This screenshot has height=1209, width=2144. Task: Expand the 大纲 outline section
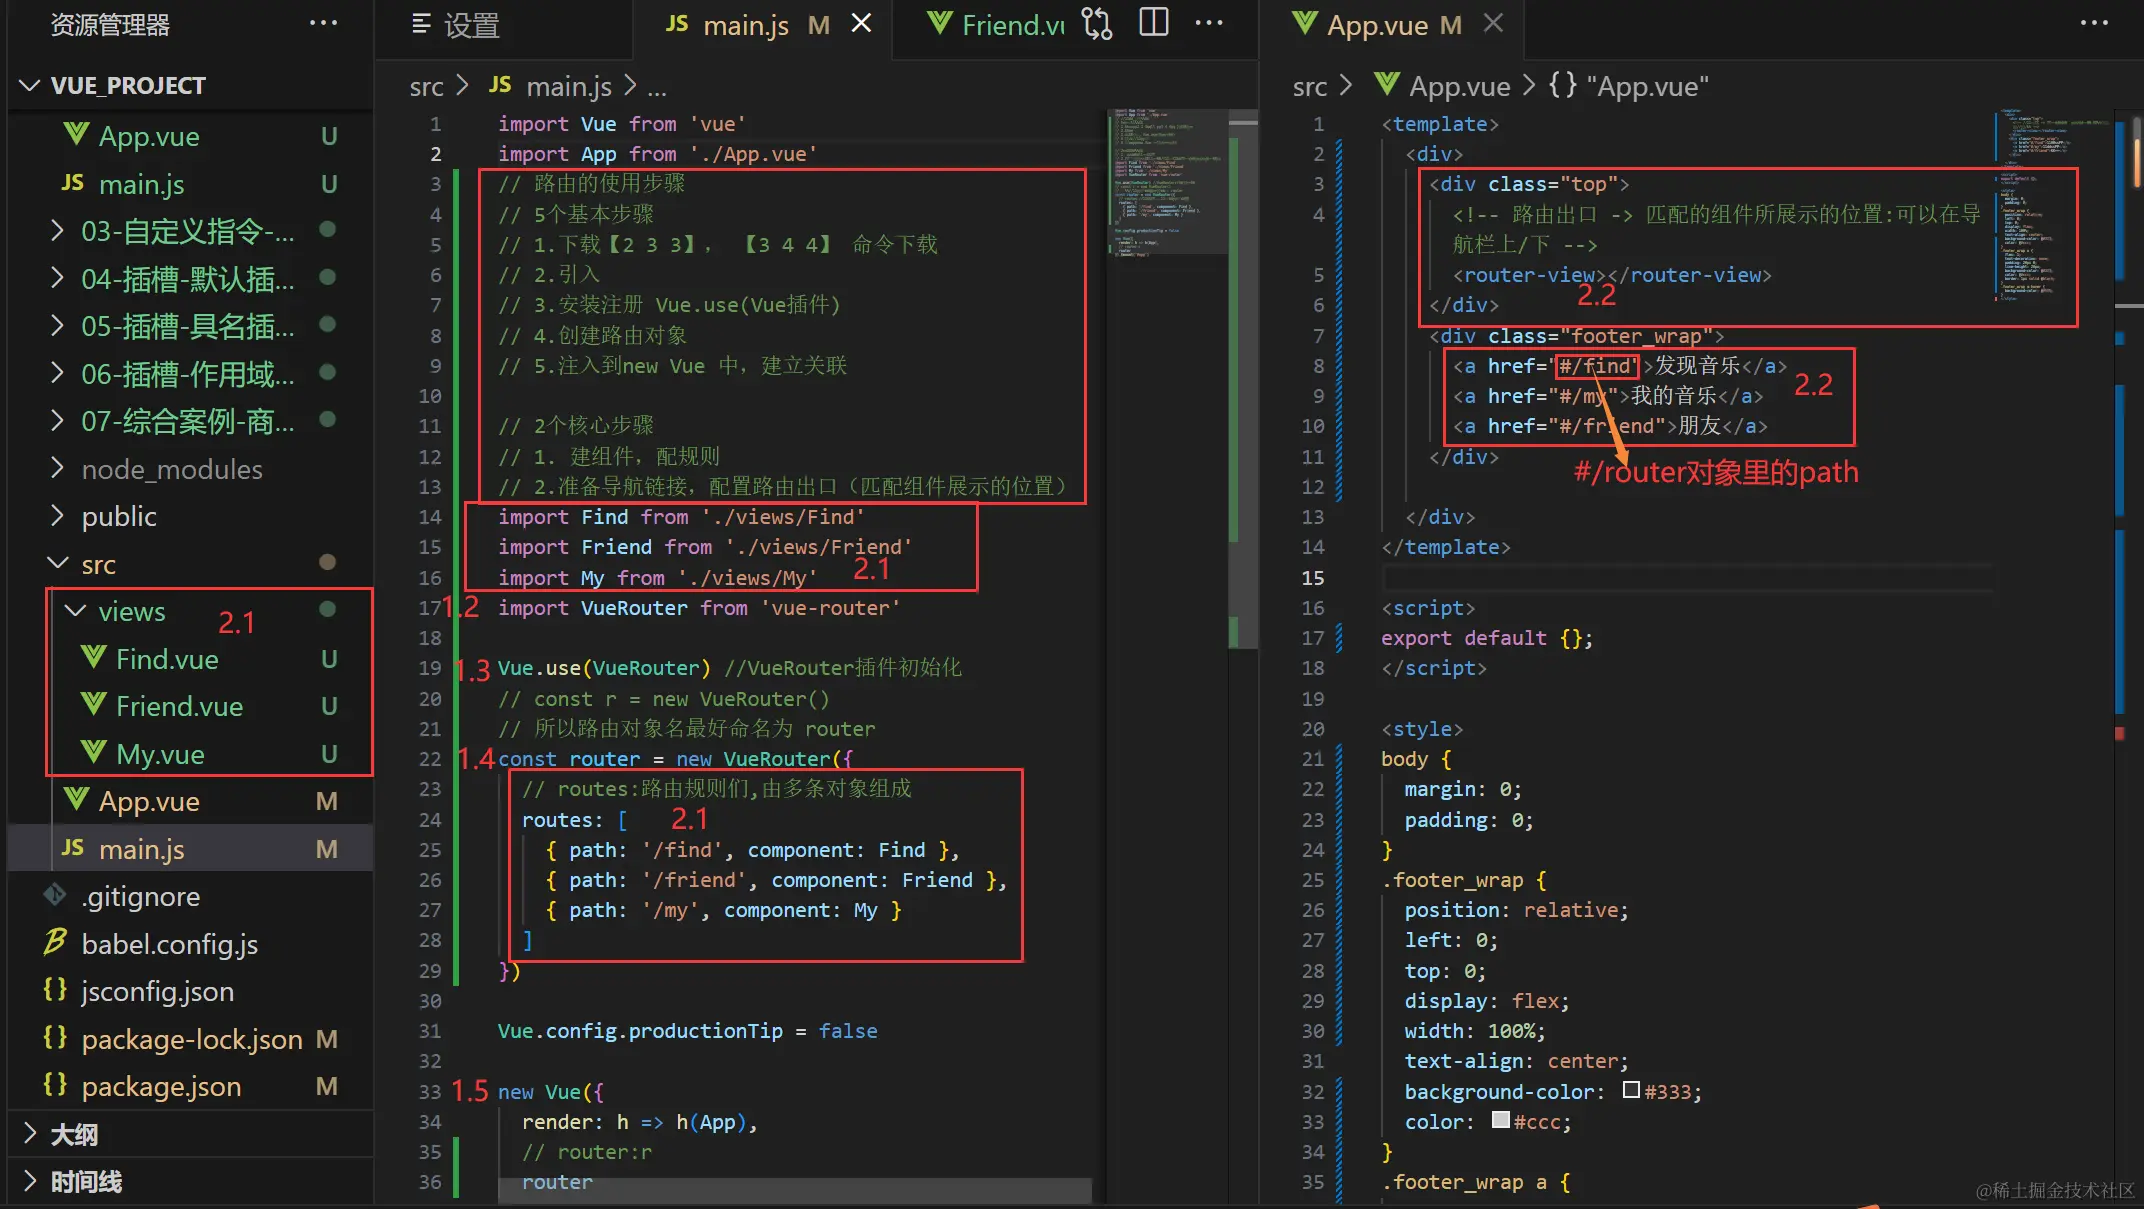29,1134
